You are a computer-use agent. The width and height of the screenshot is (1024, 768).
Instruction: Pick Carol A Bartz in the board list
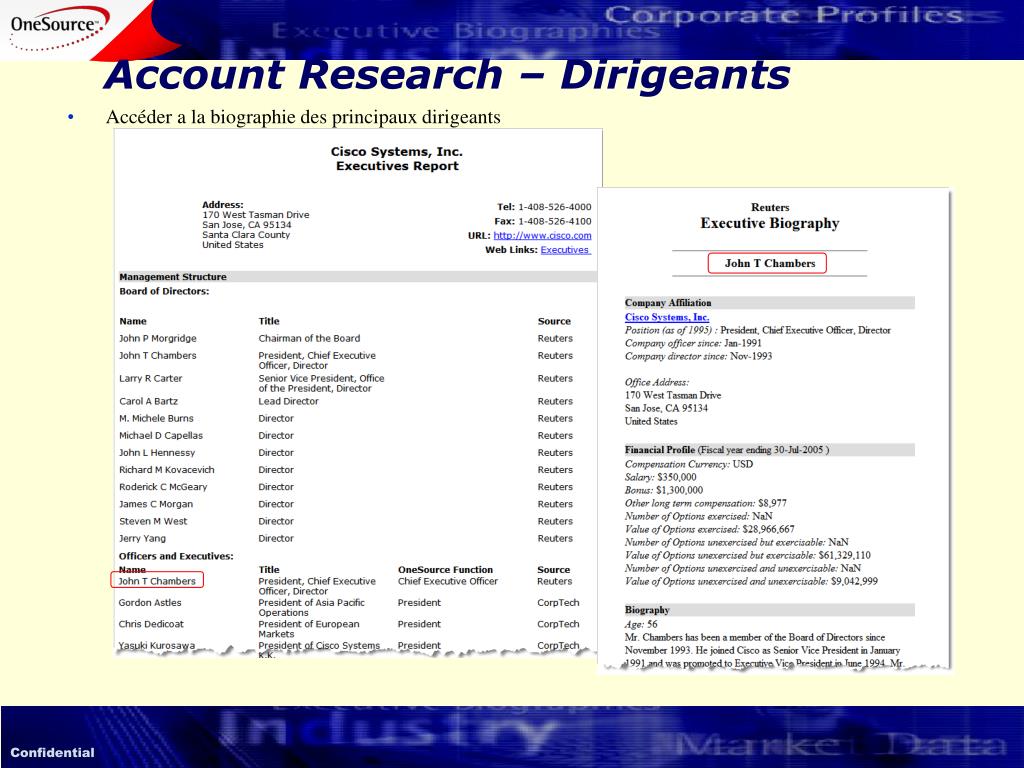(x=148, y=401)
